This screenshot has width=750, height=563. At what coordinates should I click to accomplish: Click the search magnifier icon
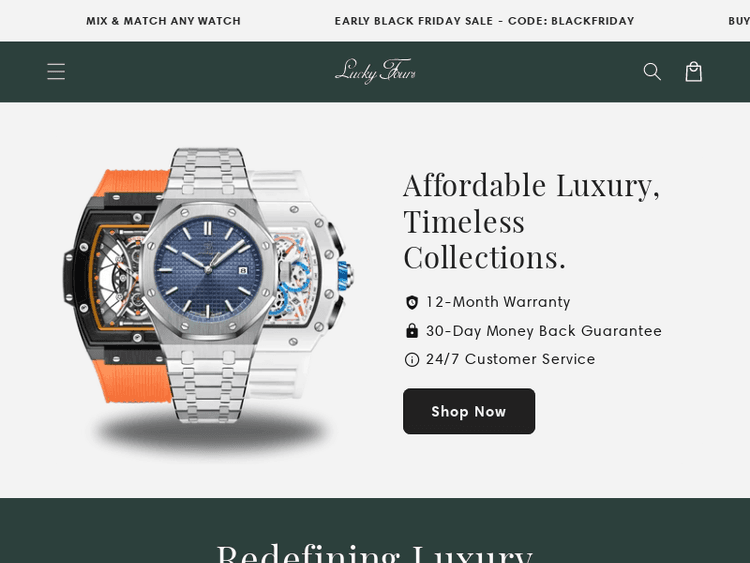click(651, 72)
